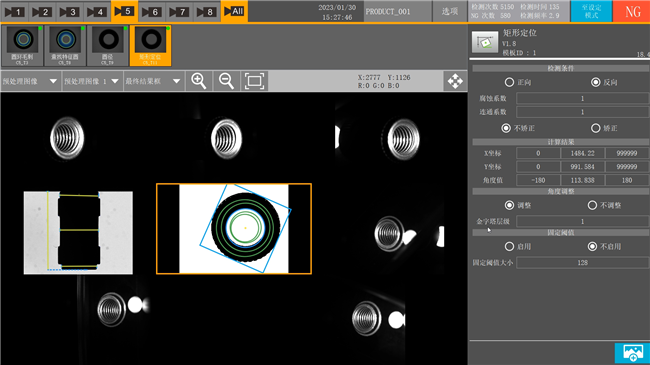Click the 连通系数 input field
This screenshot has height=365, width=650.
582,112
